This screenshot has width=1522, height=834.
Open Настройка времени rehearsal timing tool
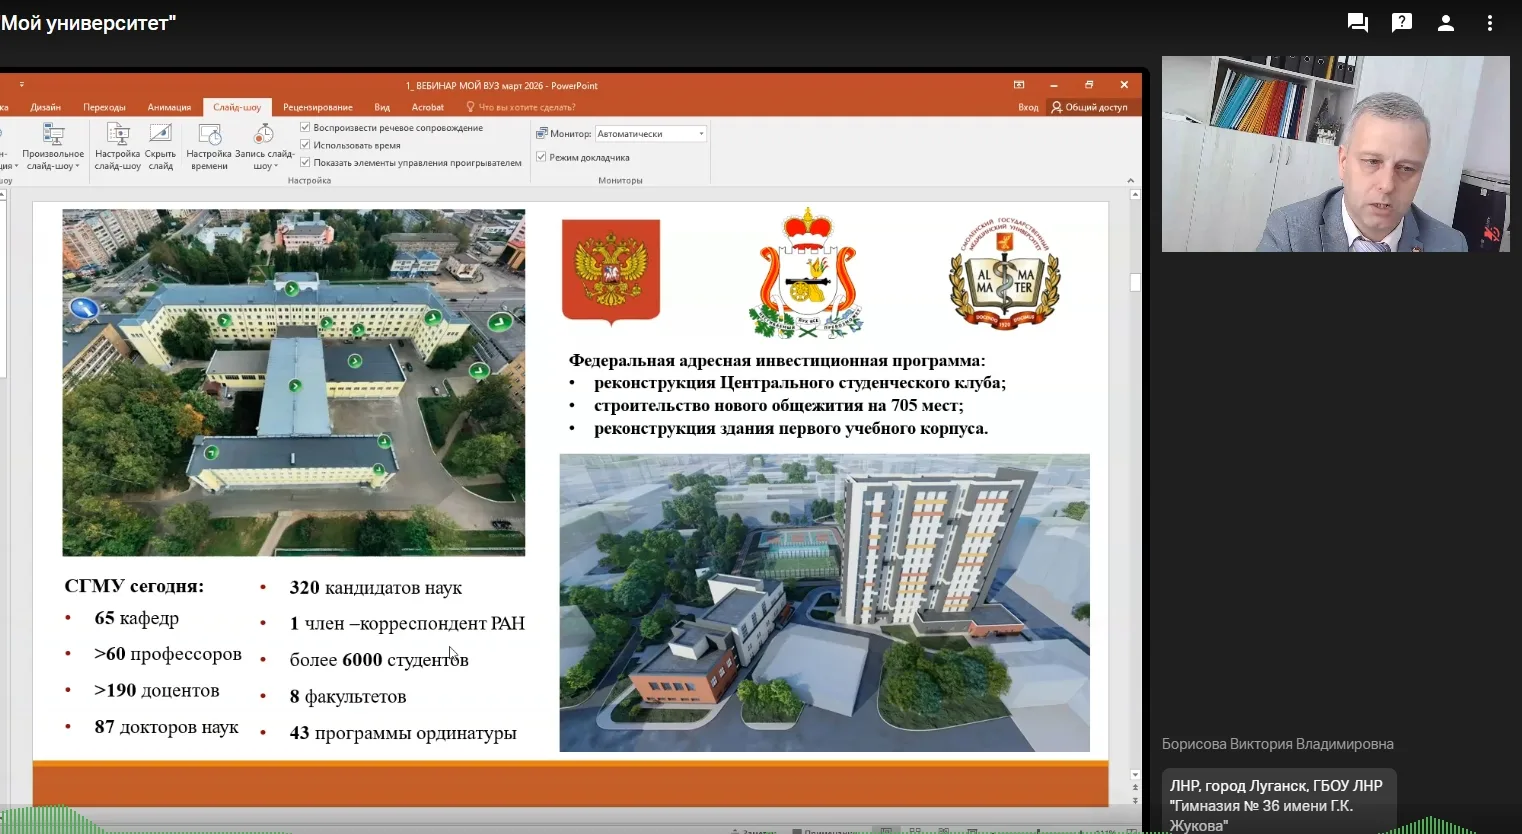click(x=209, y=136)
